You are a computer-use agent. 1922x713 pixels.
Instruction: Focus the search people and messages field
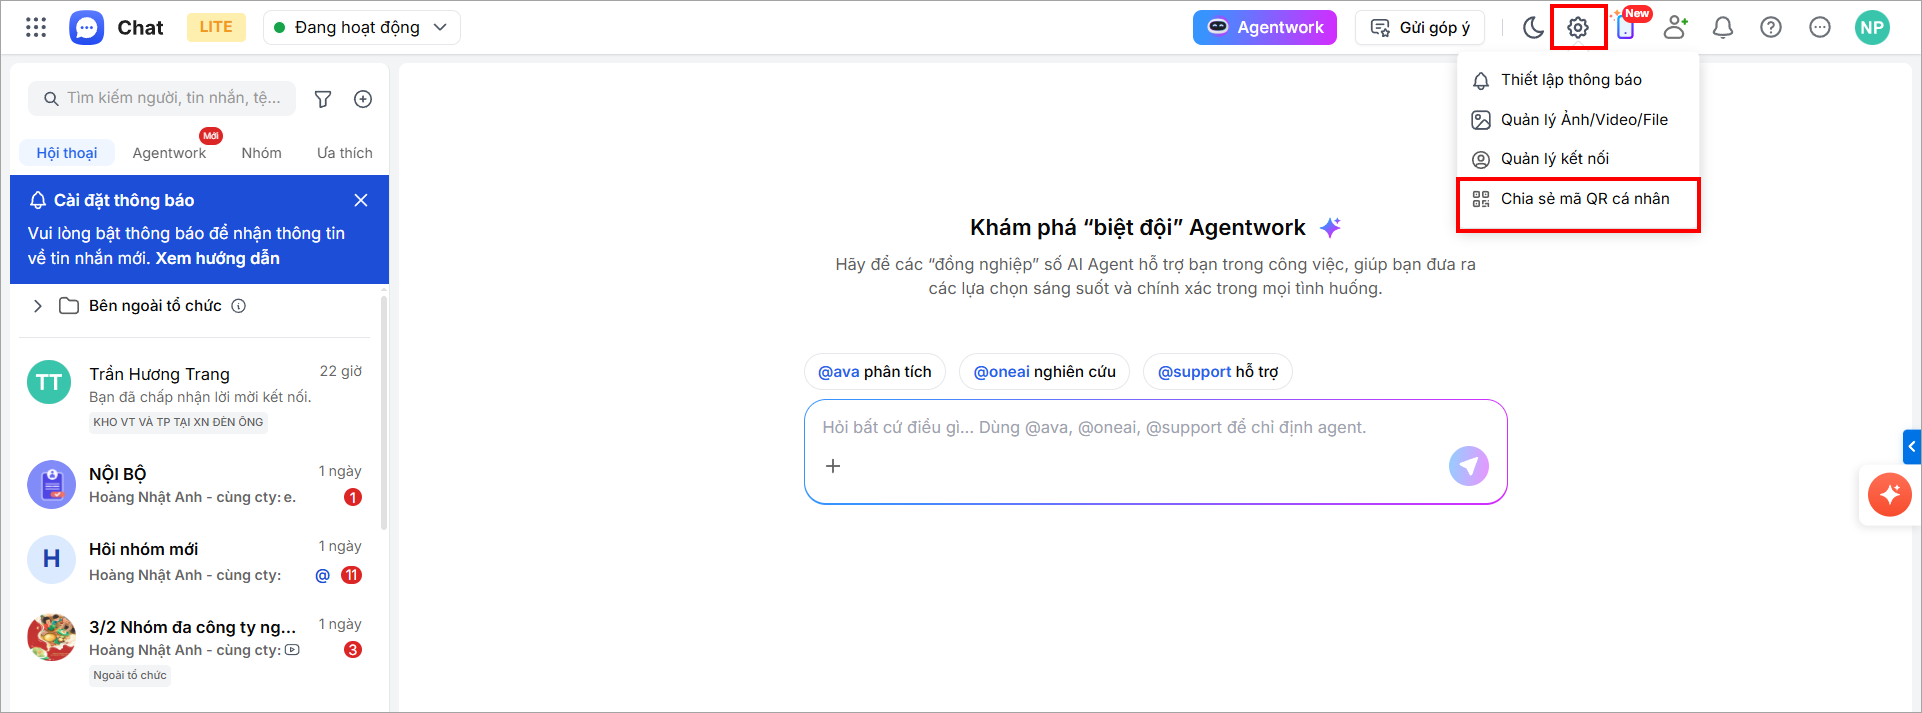(162, 98)
